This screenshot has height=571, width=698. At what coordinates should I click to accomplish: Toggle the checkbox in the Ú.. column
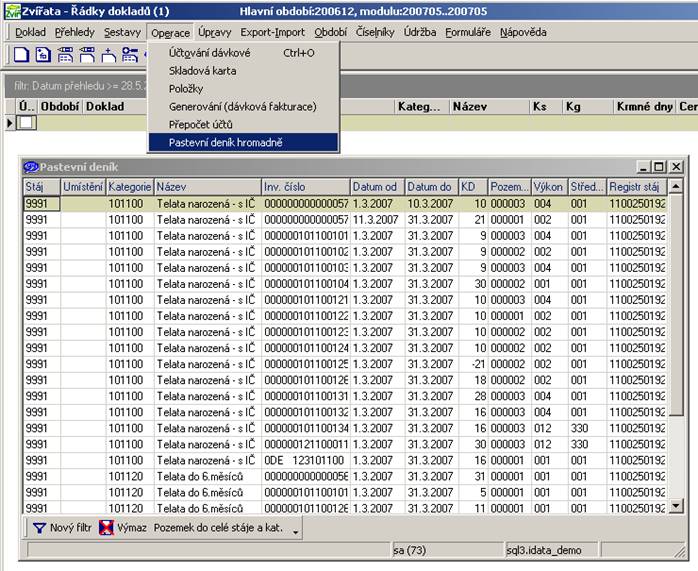click(x=26, y=122)
